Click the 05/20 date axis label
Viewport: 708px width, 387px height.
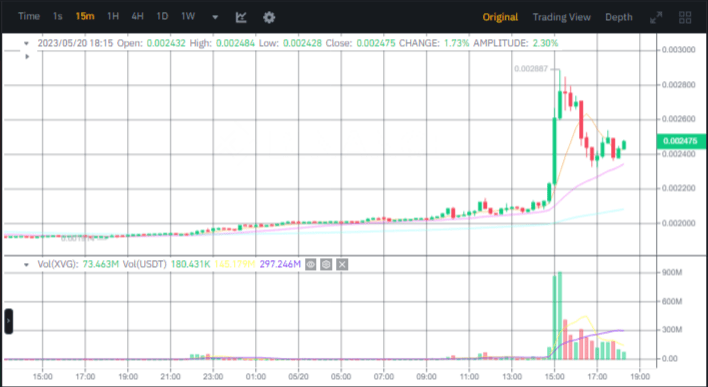pyautogui.click(x=298, y=376)
